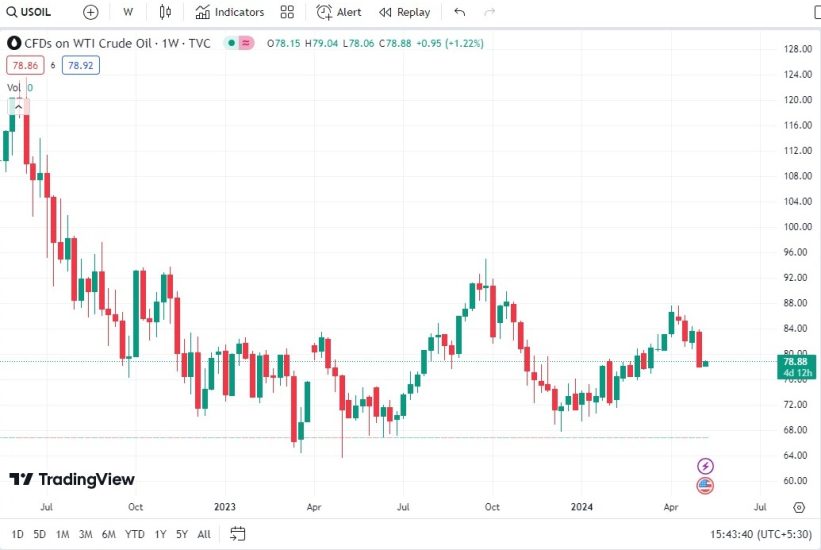Screen dimensions: 821x550
Task: Click the undo arrow
Action: point(459,12)
